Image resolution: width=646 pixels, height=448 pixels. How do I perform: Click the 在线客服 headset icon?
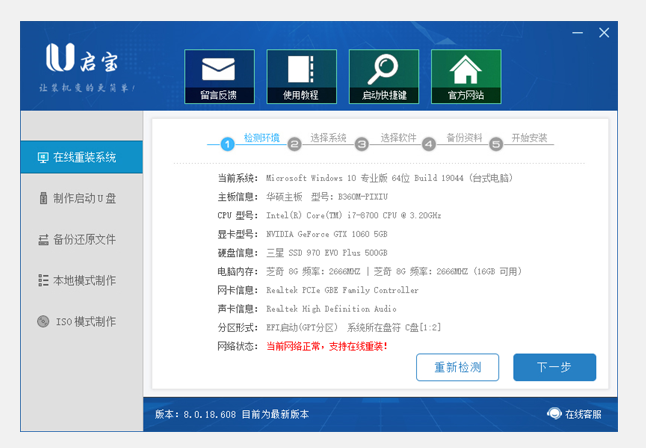click(x=554, y=413)
